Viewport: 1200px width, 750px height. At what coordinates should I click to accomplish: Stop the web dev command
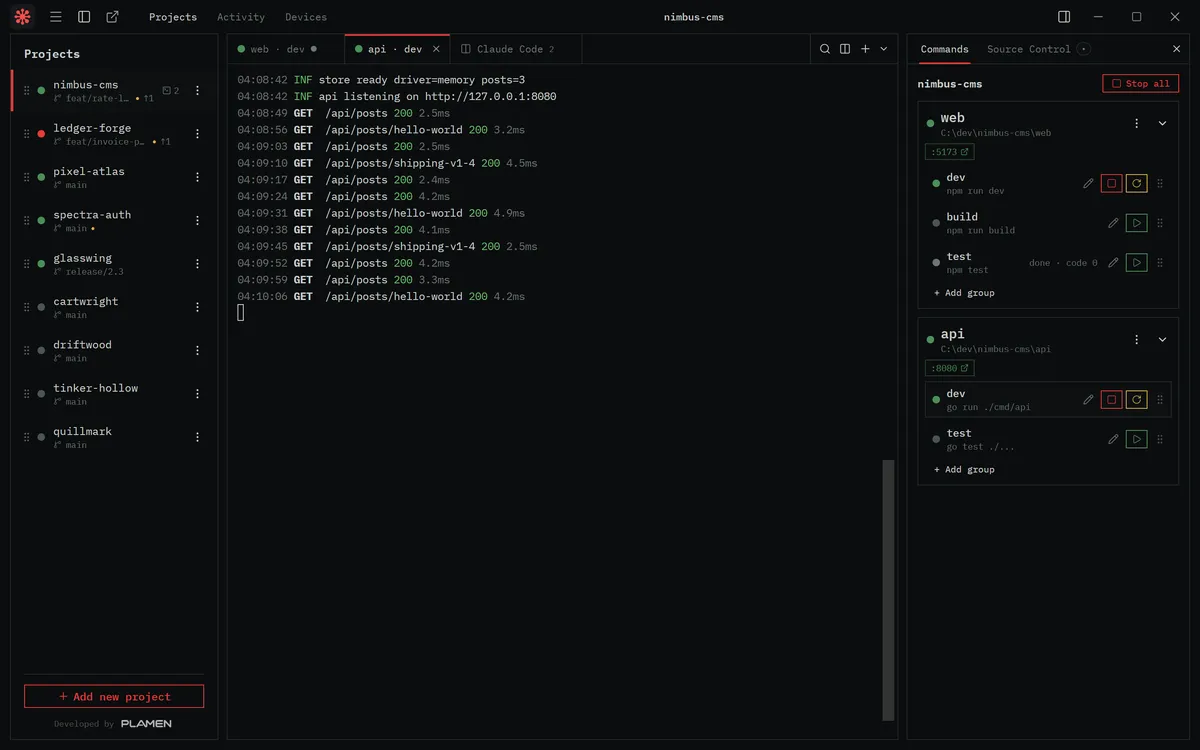(x=1111, y=183)
